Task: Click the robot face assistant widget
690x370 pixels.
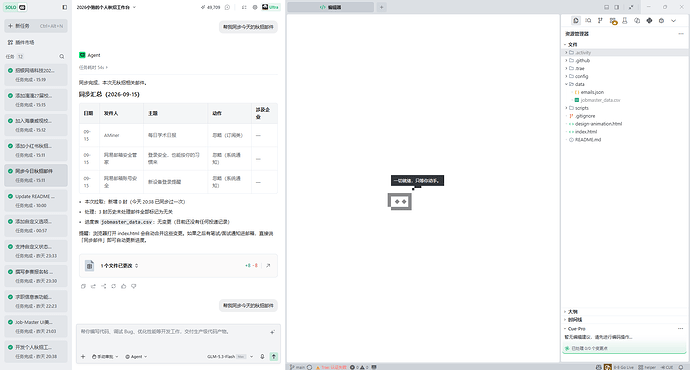Action: pyautogui.click(x=400, y=201)
